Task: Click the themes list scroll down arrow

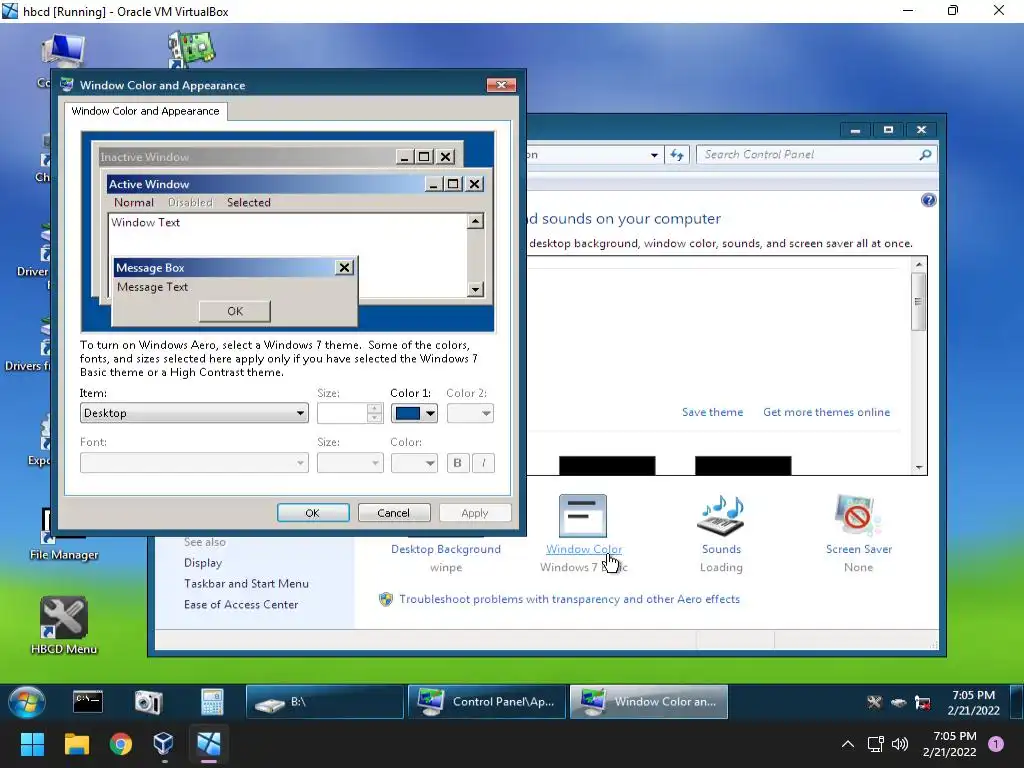Action: click(x=918, y=468)
